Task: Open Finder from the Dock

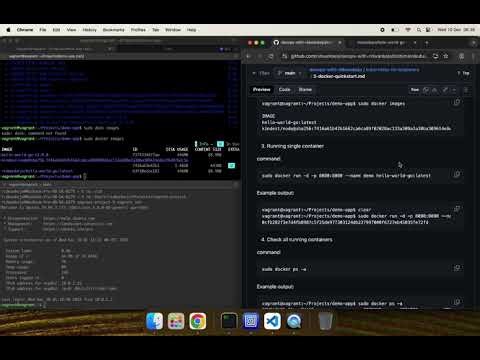Action: [155, 321]
